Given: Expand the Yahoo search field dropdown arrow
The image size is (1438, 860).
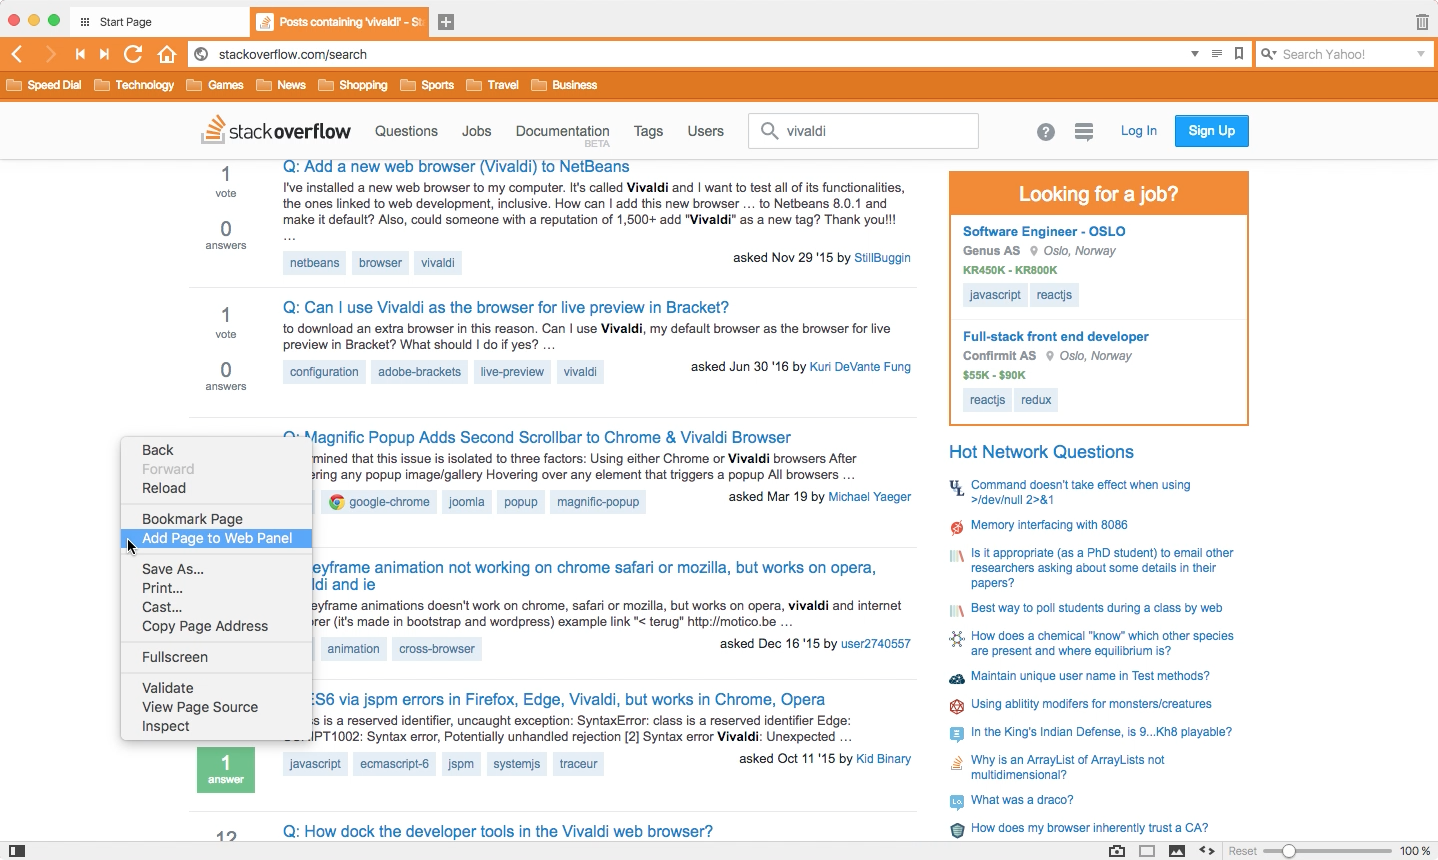Looking at the screenshot, I should pyautogui.click(x=1421, y=54).
